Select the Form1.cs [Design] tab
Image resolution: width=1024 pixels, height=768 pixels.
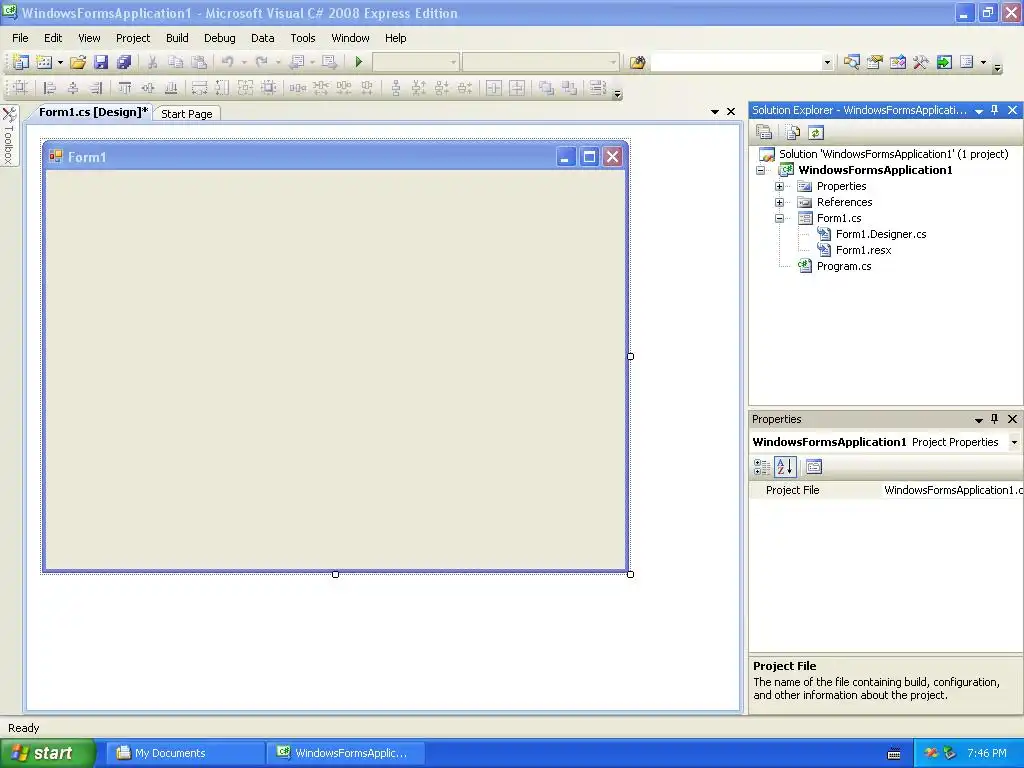coord(93,112)
